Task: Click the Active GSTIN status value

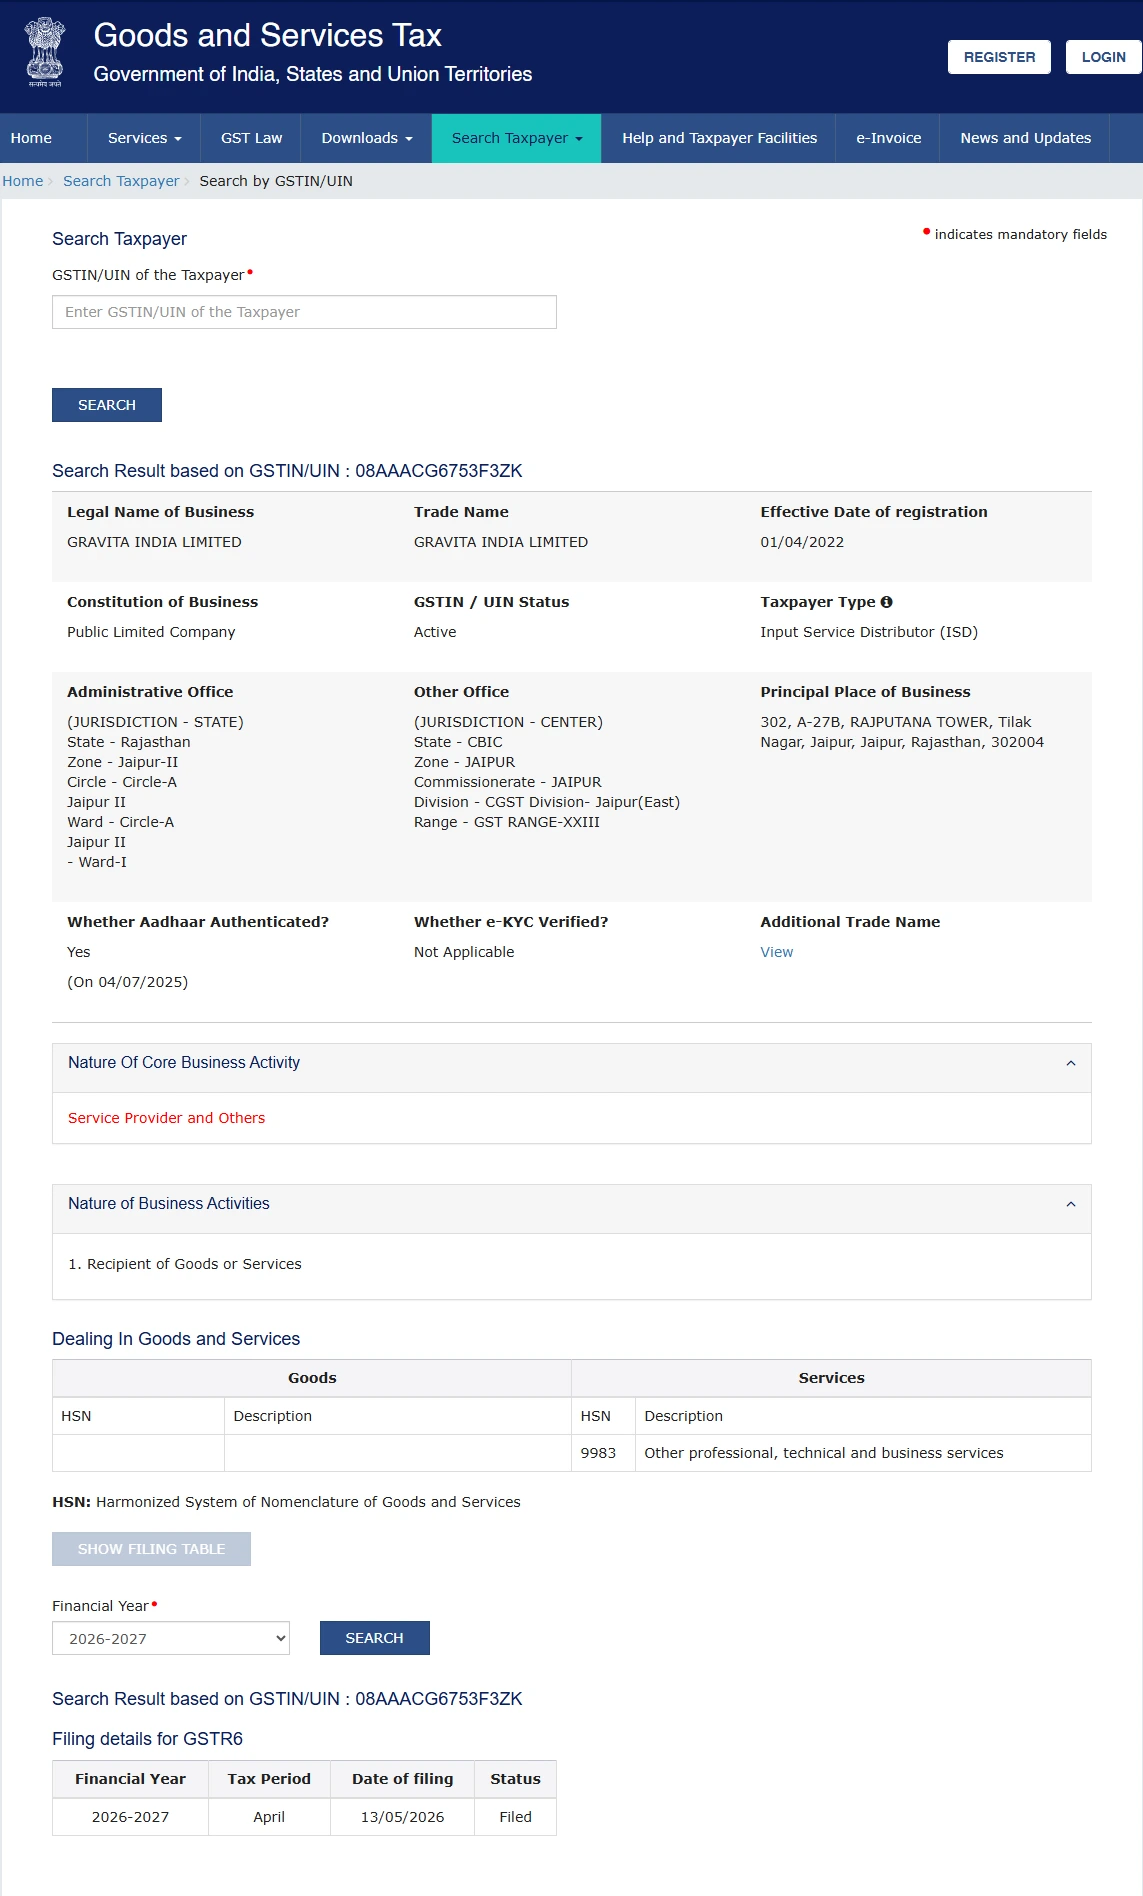Action: 435,632
